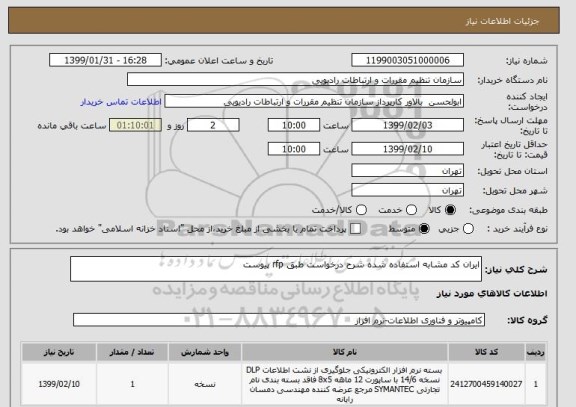
Task: Click the response deadline date 1399/02/03
Action: (x=407, y=125)
